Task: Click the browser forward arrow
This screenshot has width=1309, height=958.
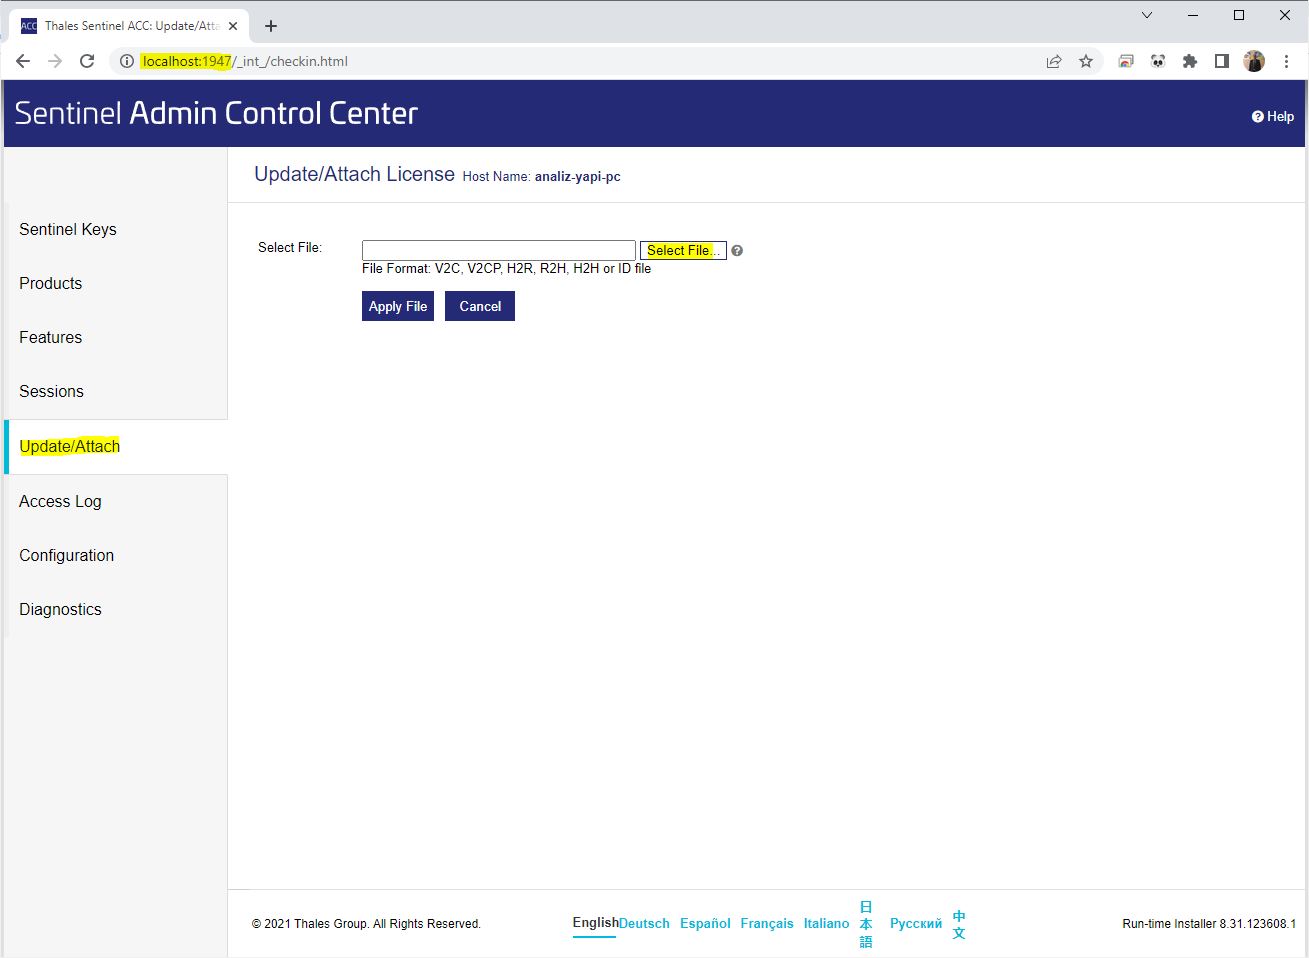Action: (x=55, y=61)
